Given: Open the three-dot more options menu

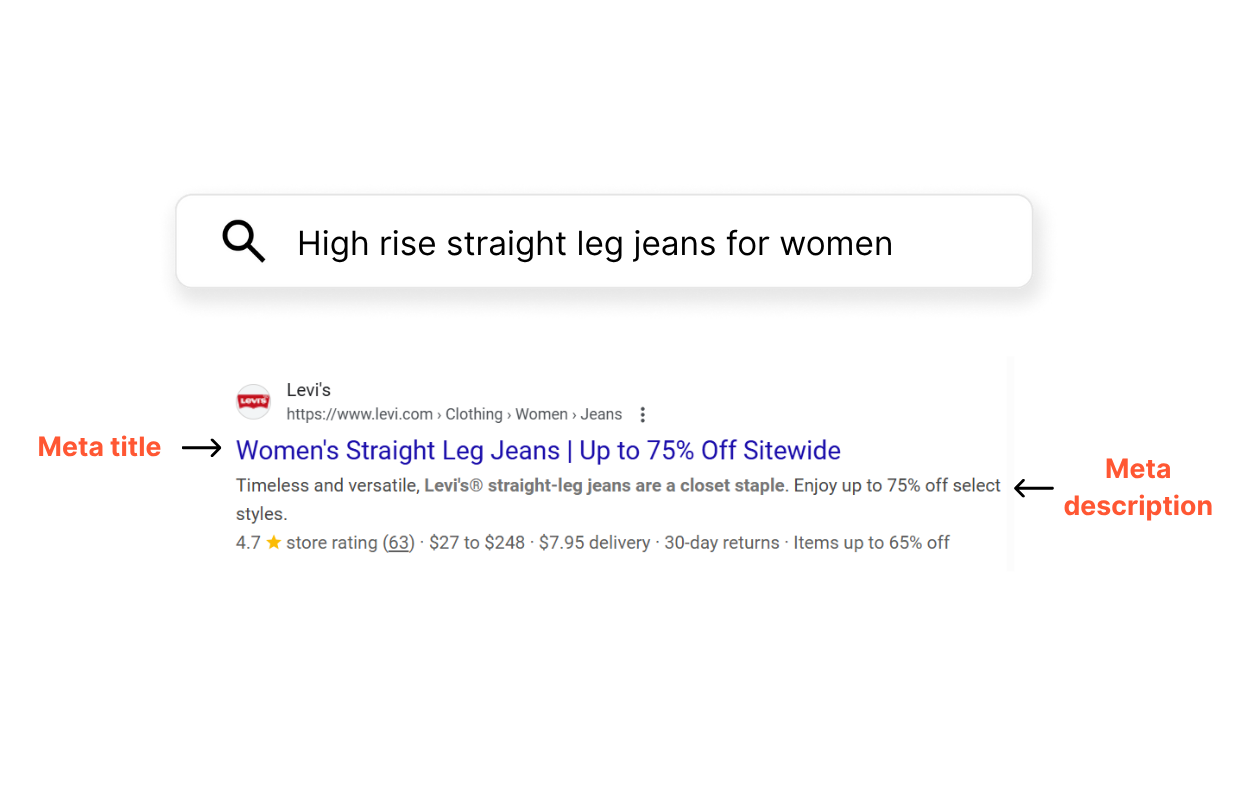Looking at the screenshot, I should [x=643, y=414].
